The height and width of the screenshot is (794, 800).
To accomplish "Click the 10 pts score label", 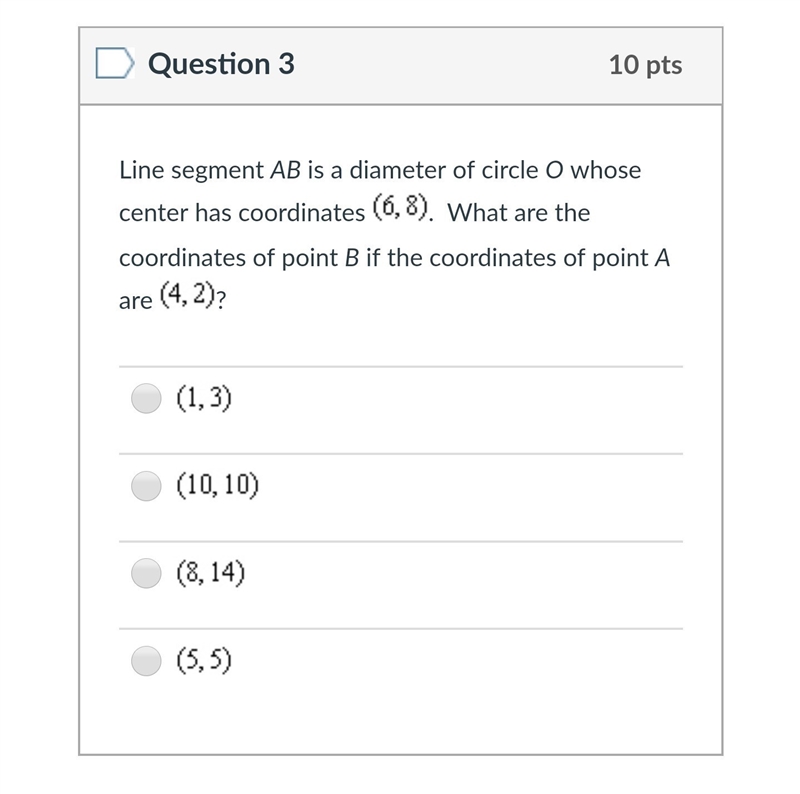I will click(645, 65).
